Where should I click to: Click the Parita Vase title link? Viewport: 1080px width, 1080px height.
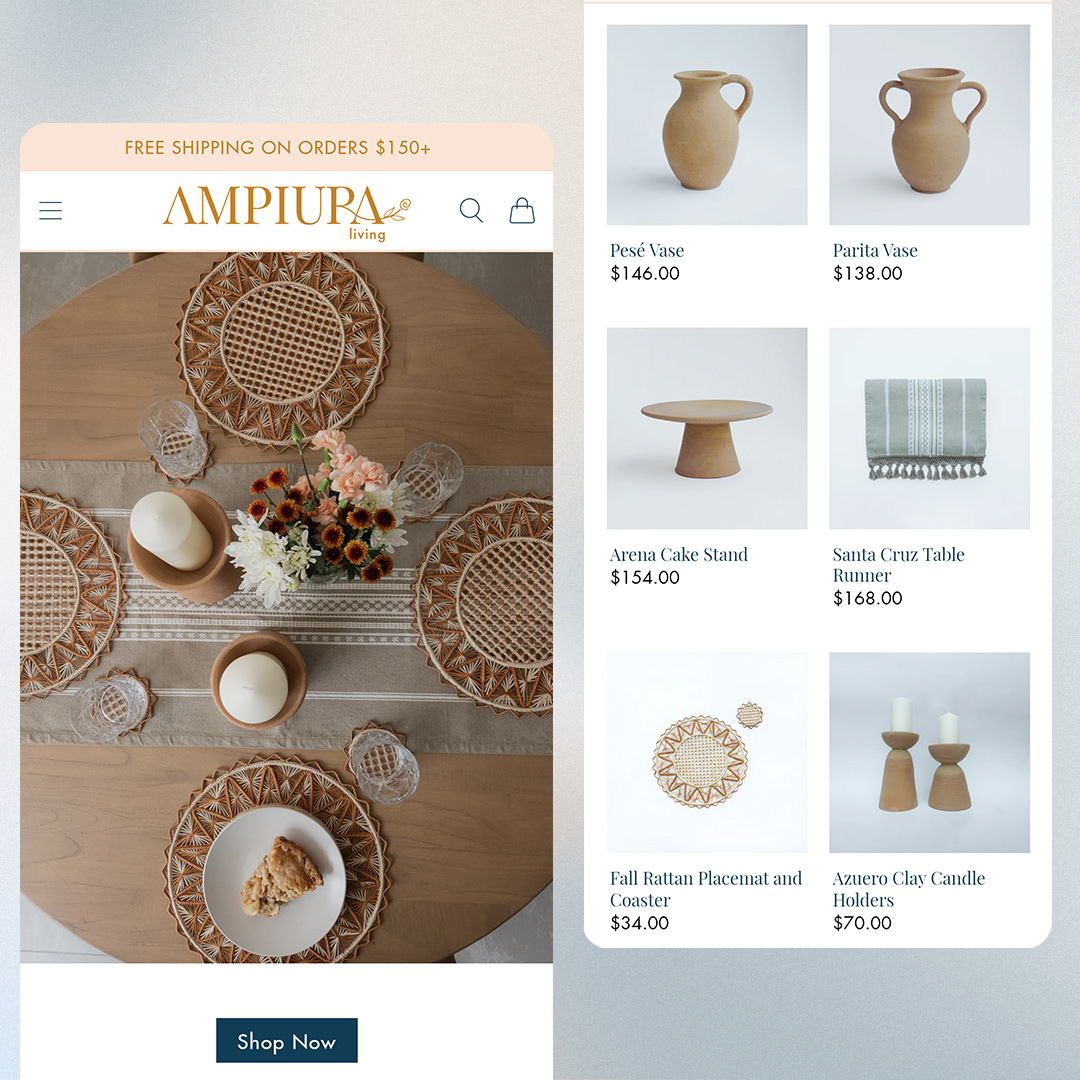[875, 251]
